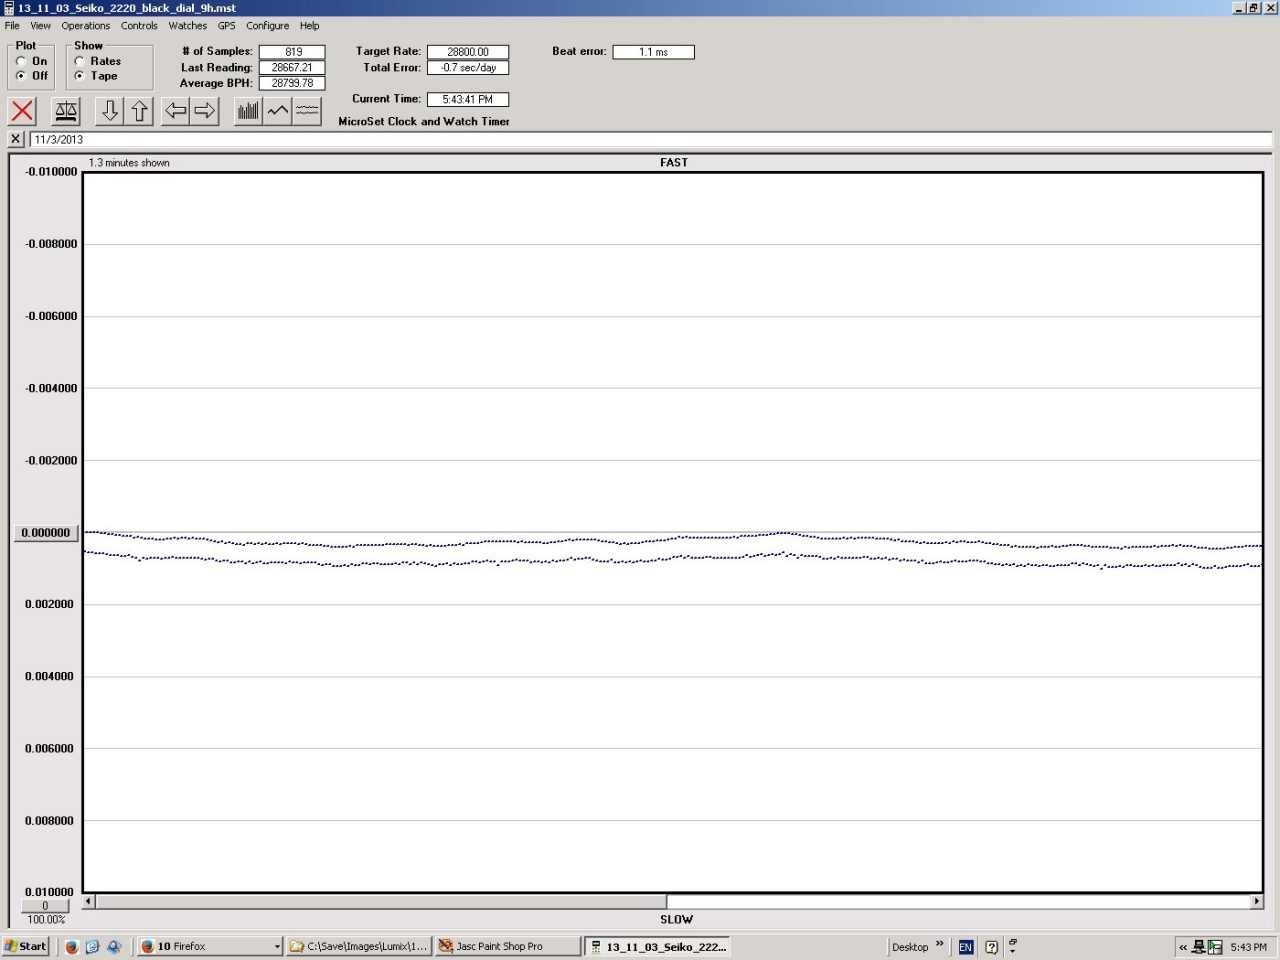Choose Rates in the Show group
Image resolution: width=1280 pixels, height=960 pixels.
[x=80, y=61]
